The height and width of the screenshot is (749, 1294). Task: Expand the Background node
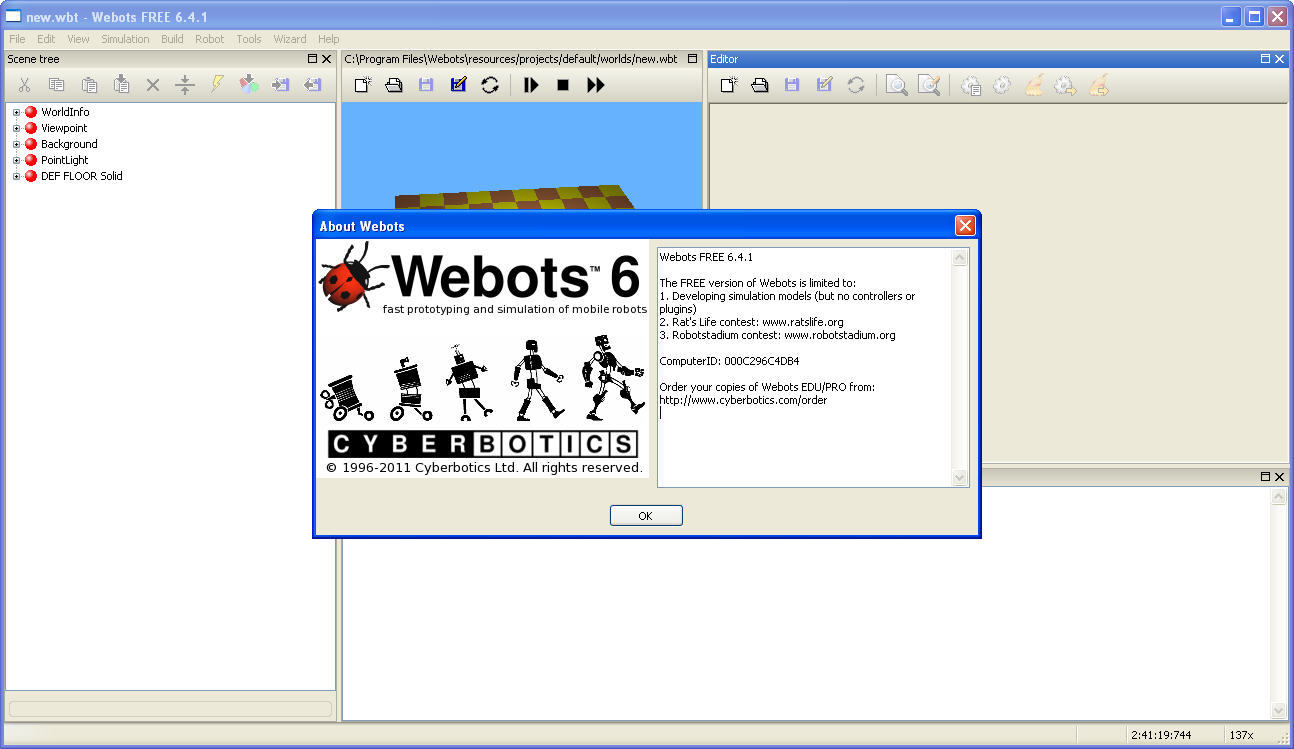tap(17, 144)
